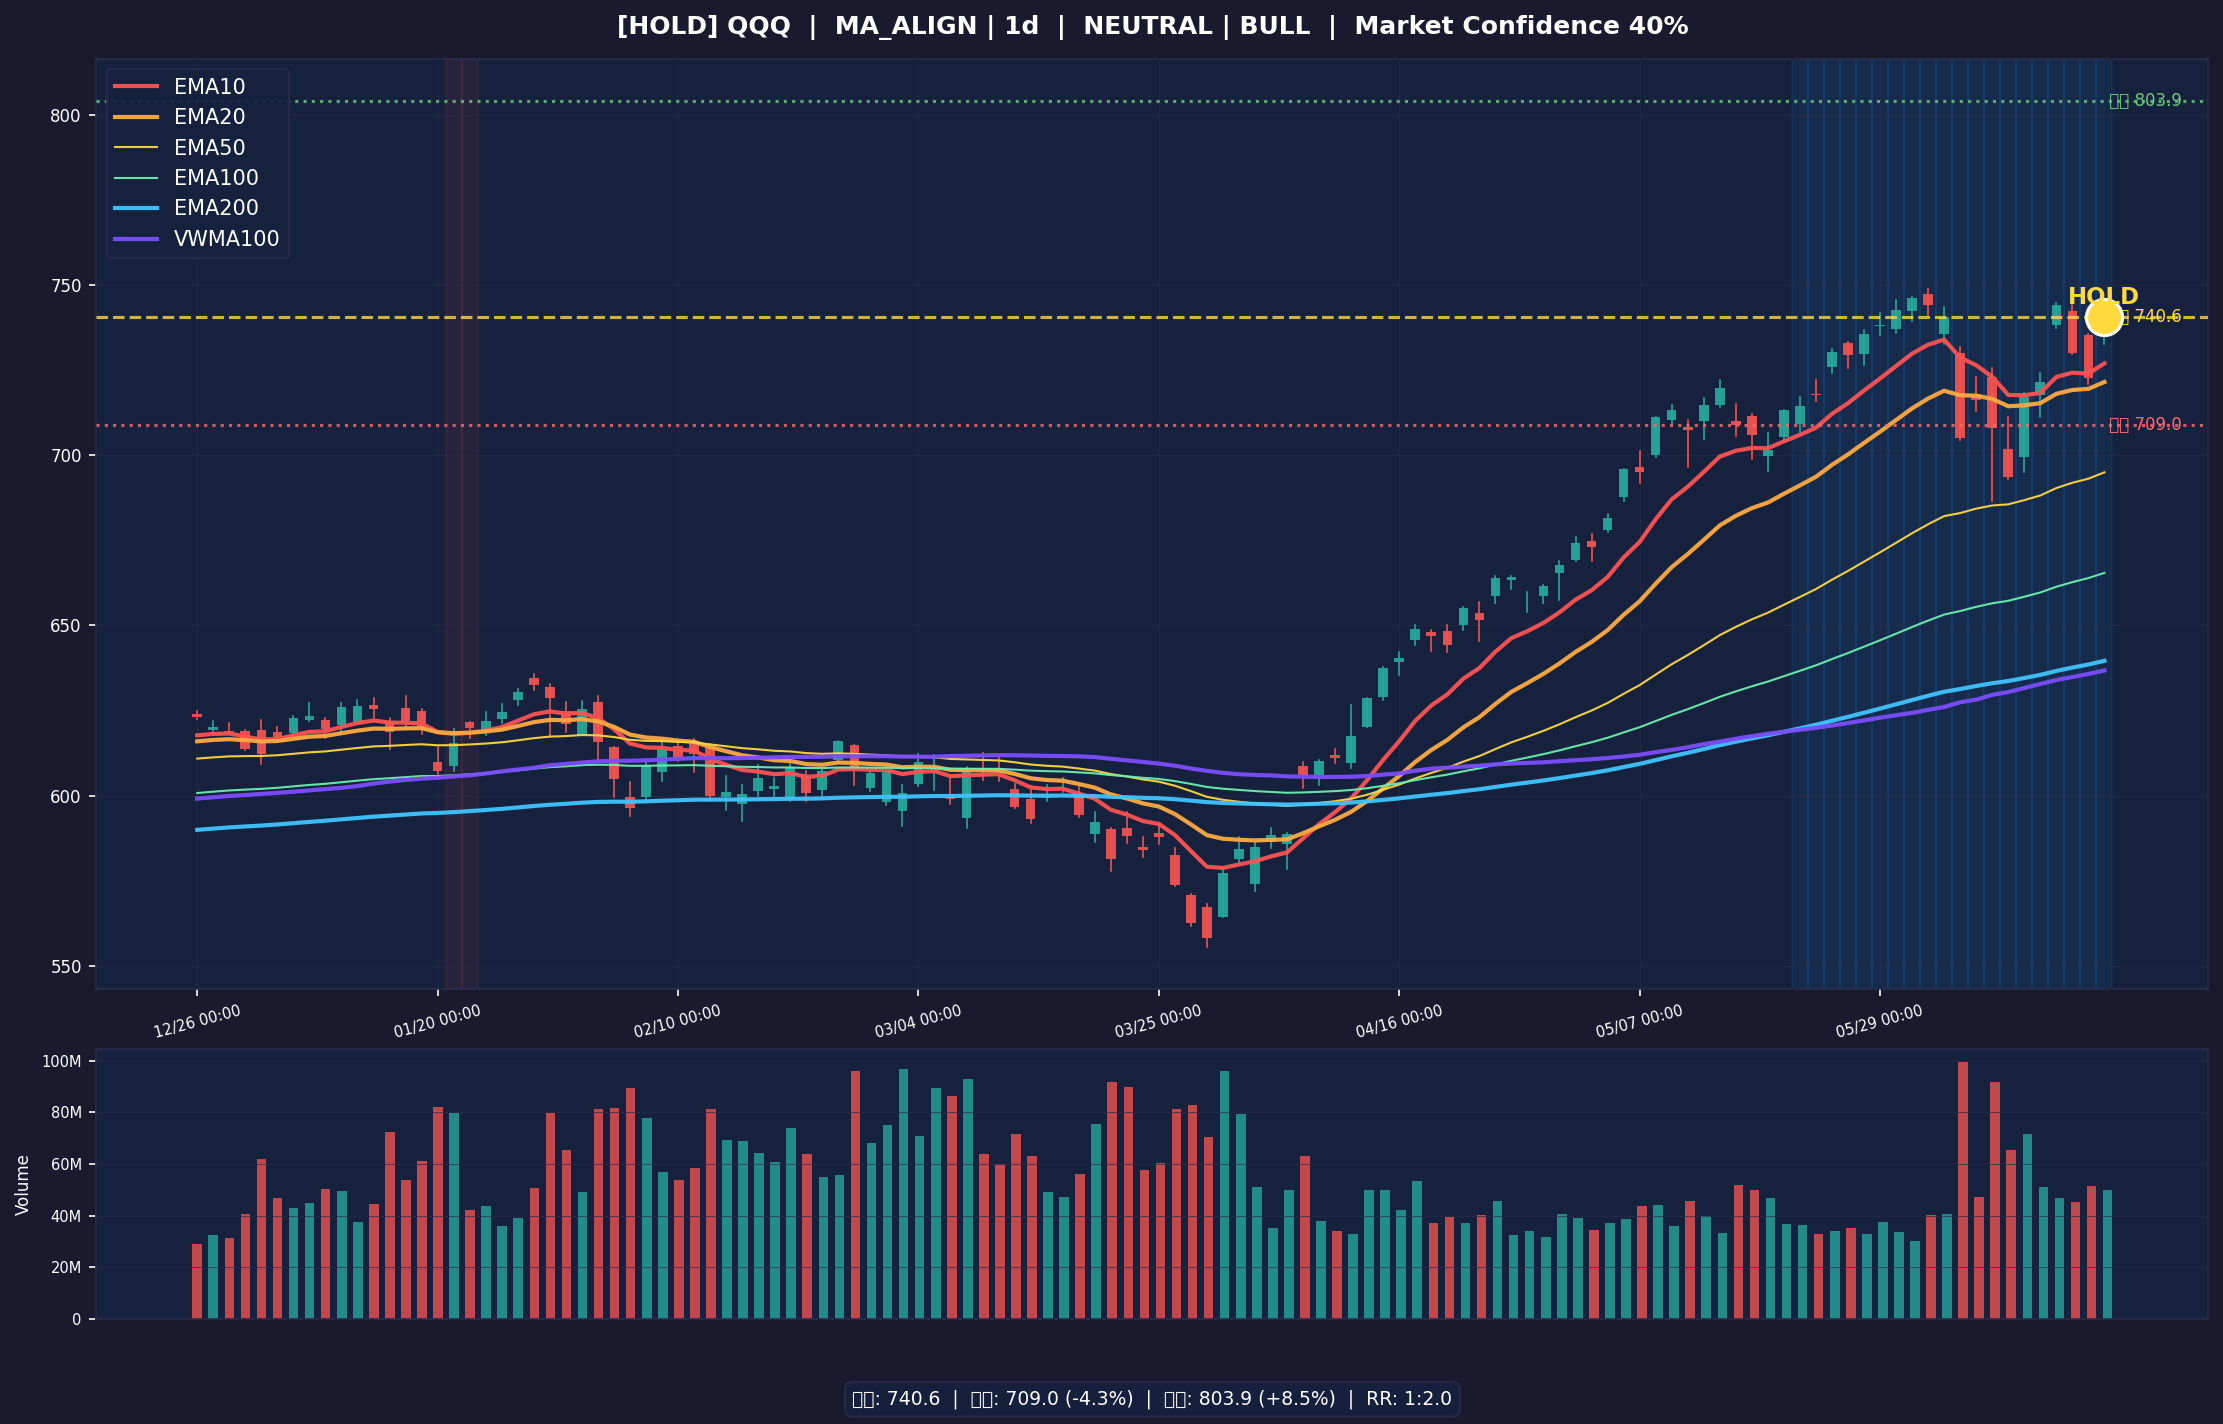Click the 600 price axis label
Image resolution: width=2223 pixels, height=1424 pixels.
[65, 796]
